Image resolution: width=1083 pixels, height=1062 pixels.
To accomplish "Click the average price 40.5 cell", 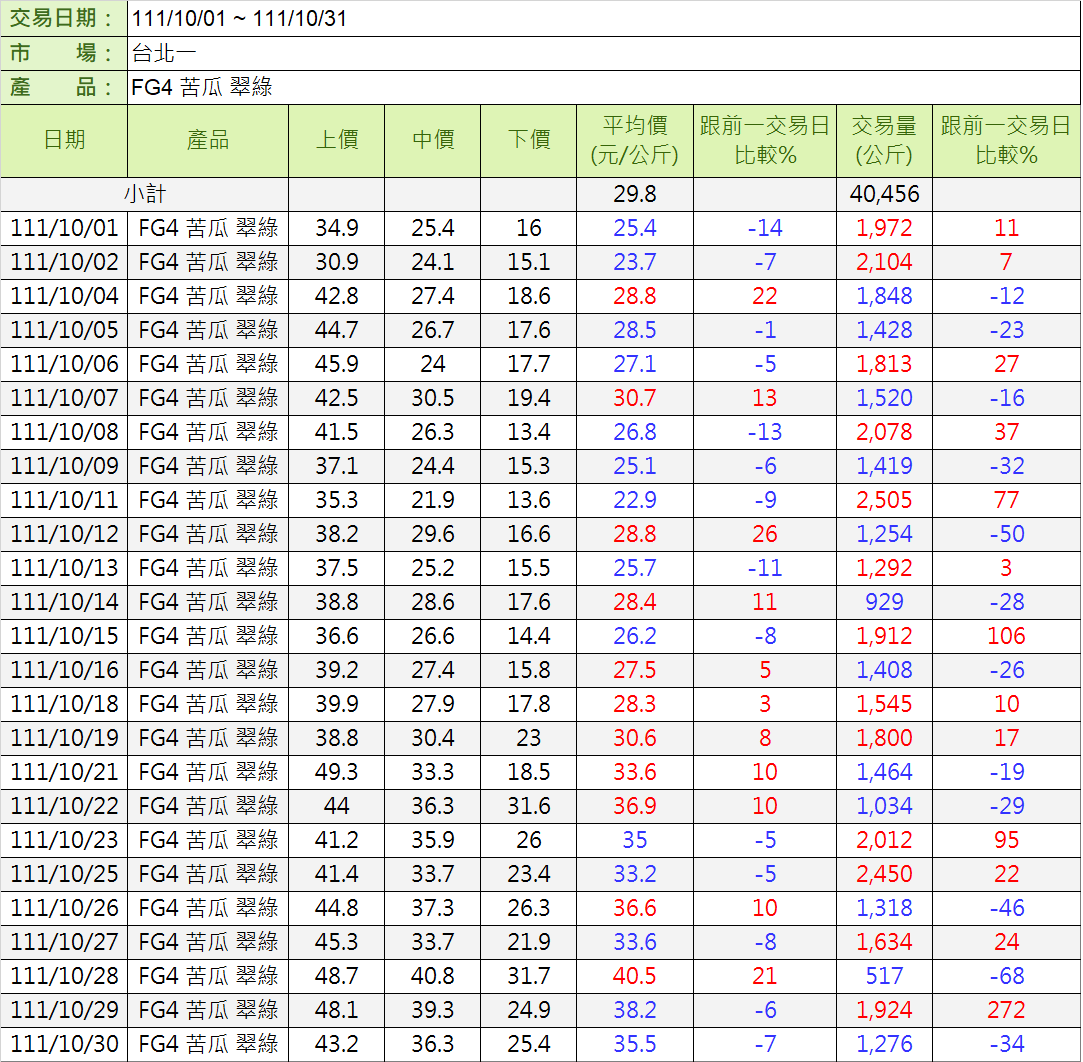I will click(x=635, y=976).
